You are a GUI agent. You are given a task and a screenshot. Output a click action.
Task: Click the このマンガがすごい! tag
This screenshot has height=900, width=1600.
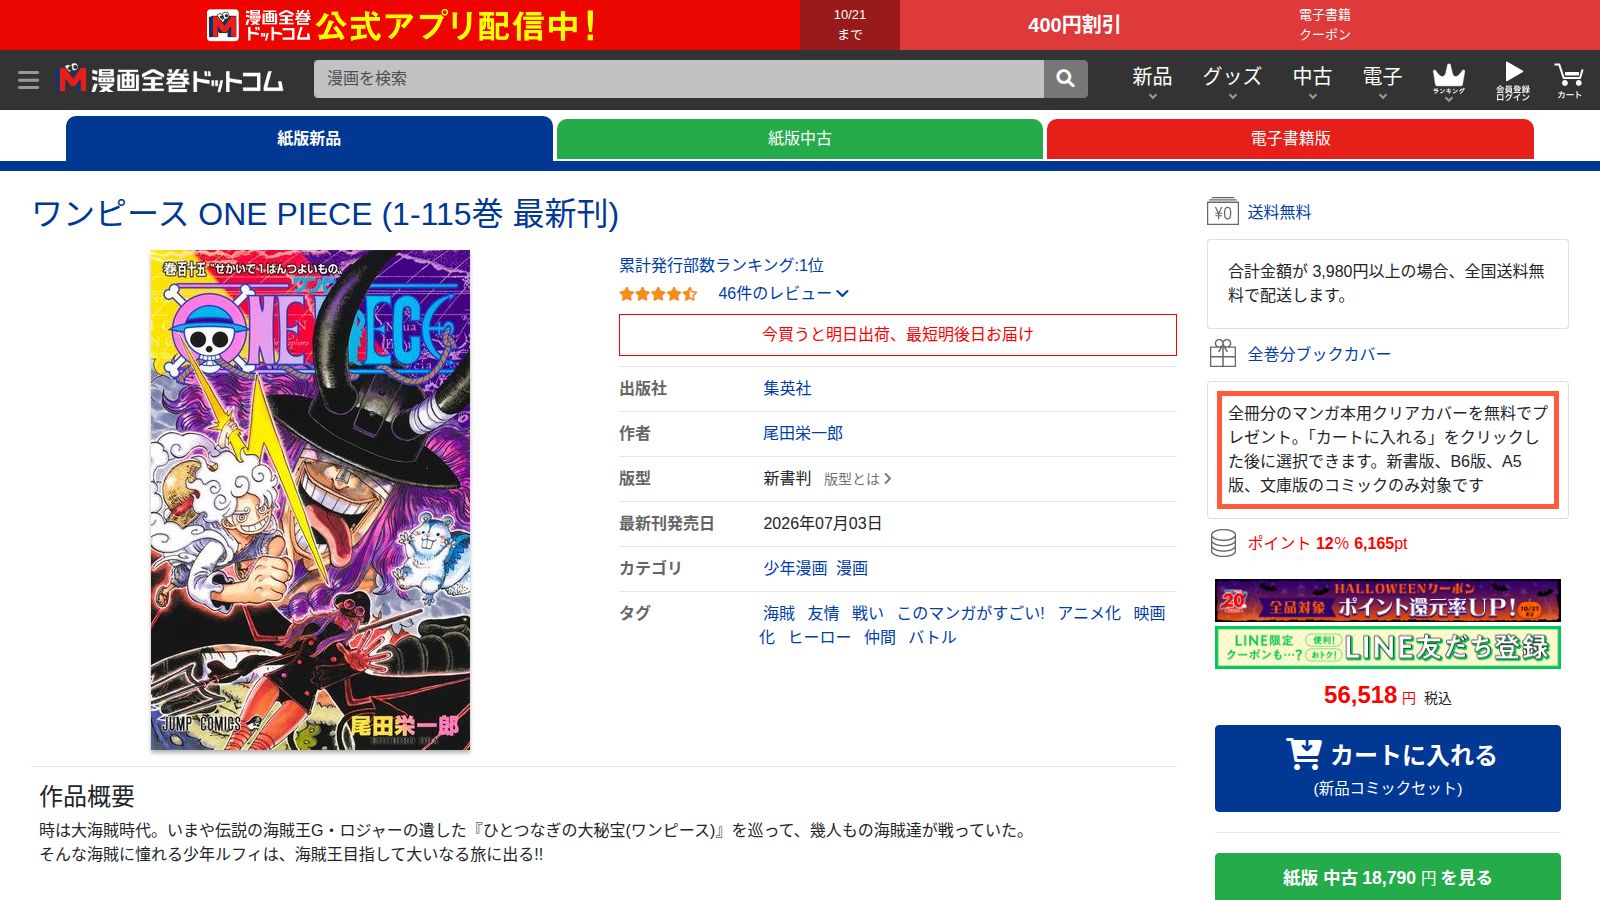[x=971, y=613]
